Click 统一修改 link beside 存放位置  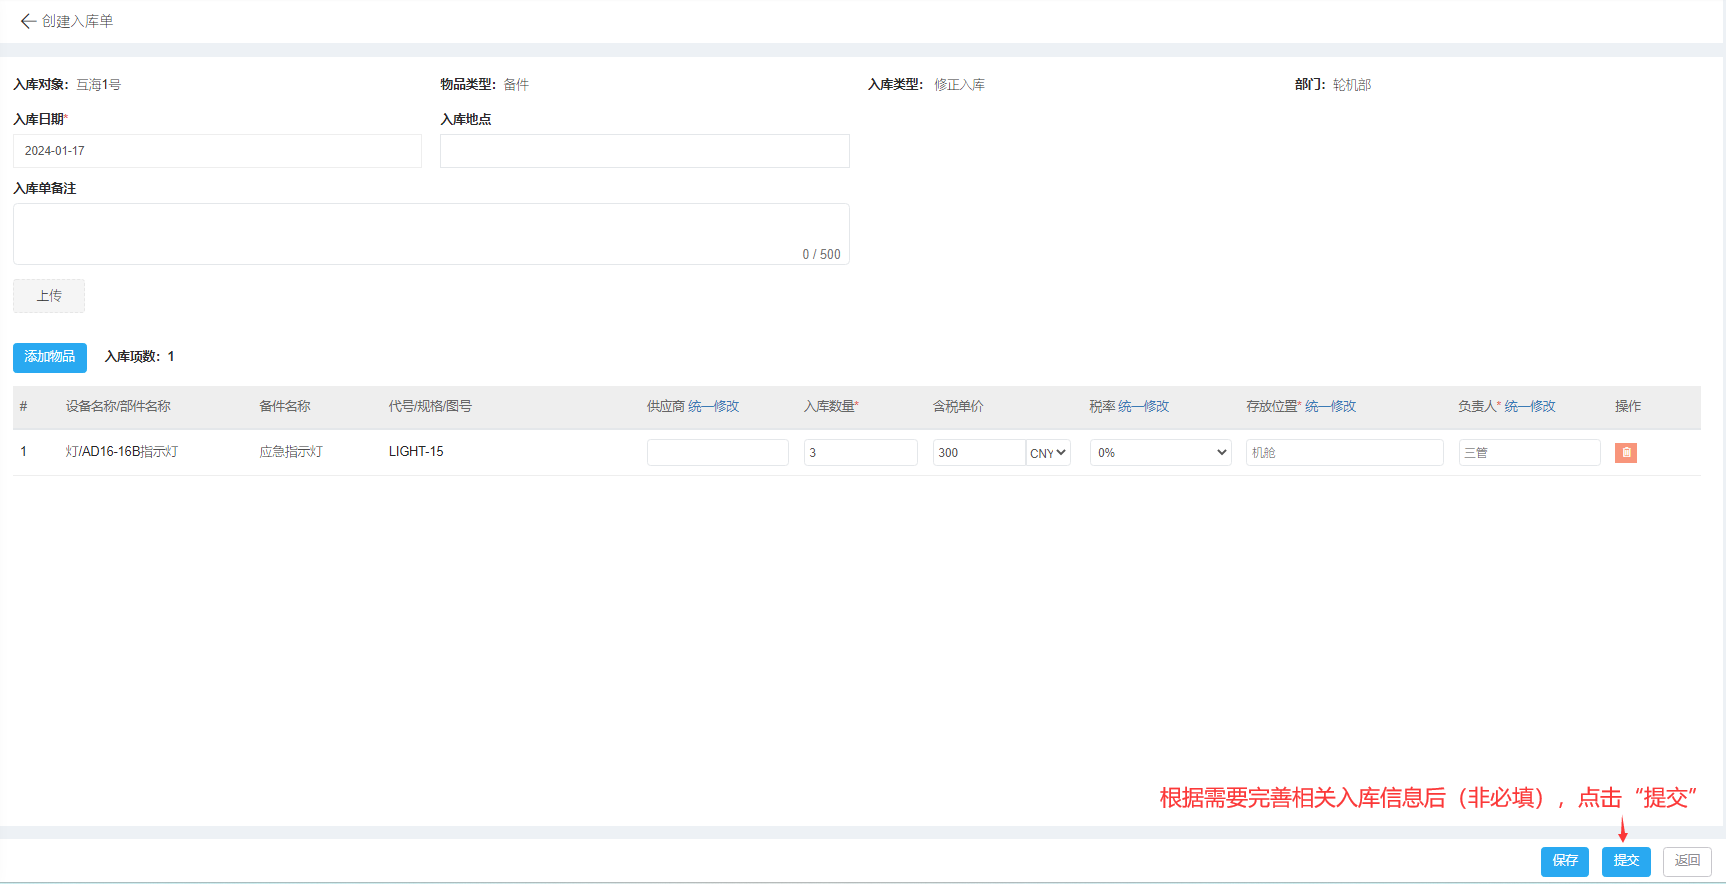[x=1331, y=406]
